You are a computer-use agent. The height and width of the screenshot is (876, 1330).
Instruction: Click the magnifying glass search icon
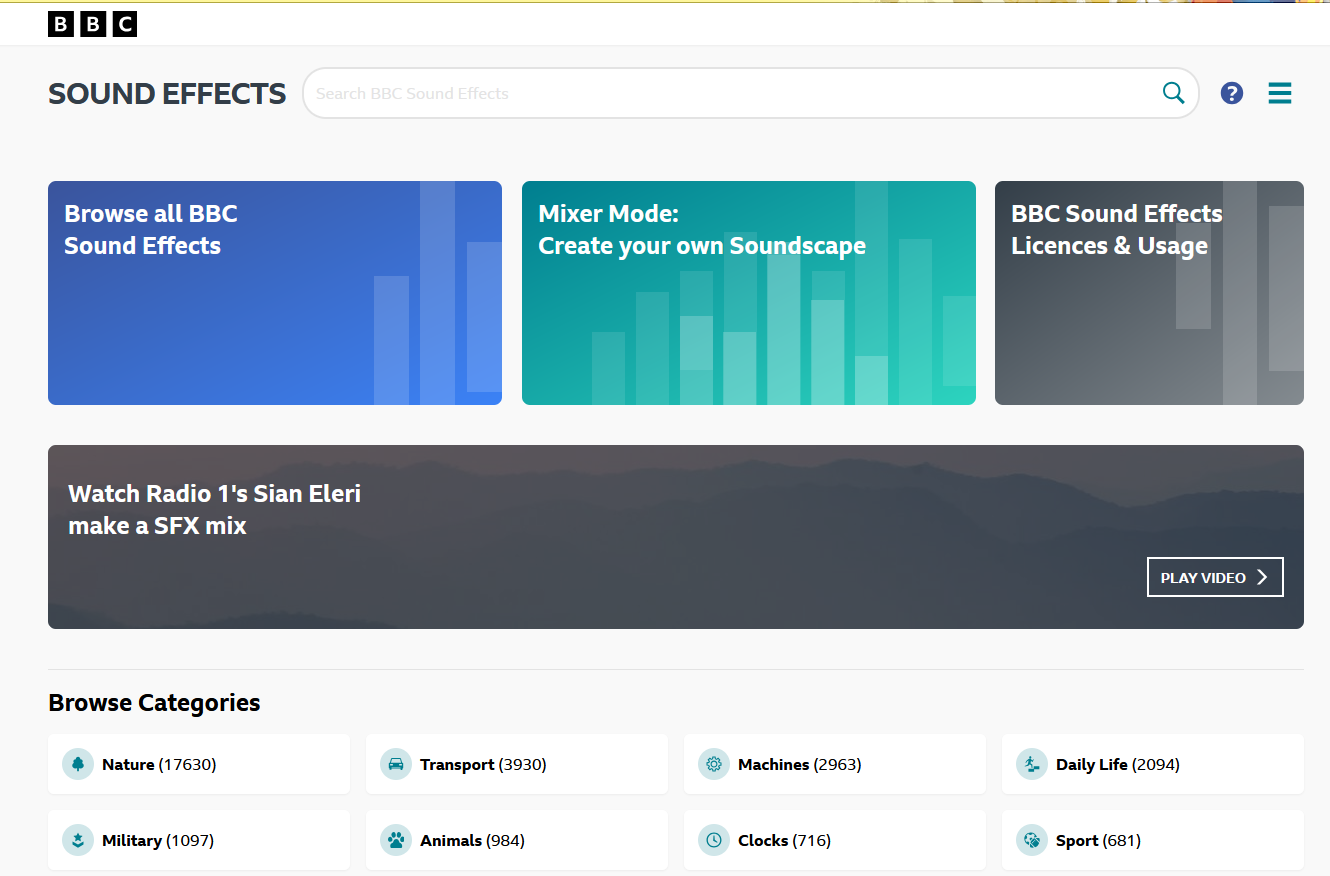1173,93
